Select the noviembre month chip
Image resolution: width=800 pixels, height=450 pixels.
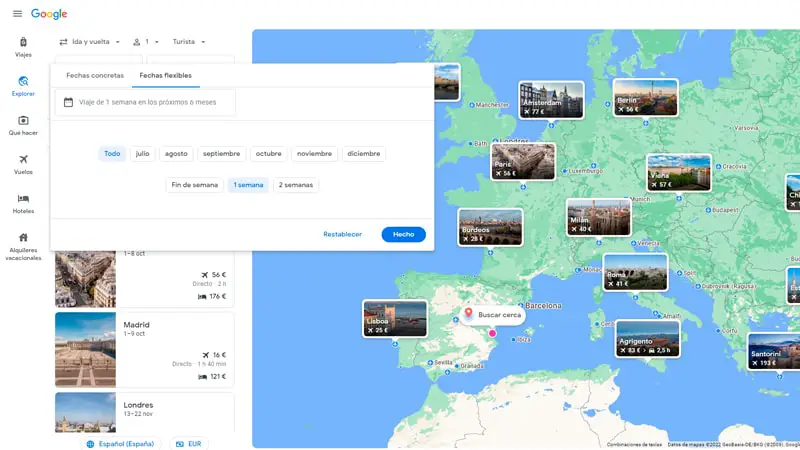[x=314, y=154]
